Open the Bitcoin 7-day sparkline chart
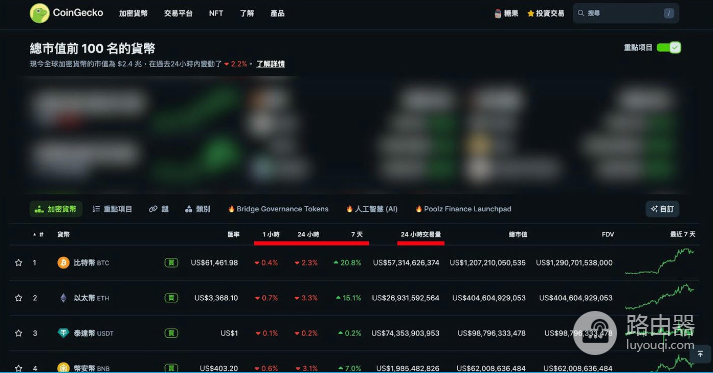Screen dimensions: 713x373 click(660, 262)
